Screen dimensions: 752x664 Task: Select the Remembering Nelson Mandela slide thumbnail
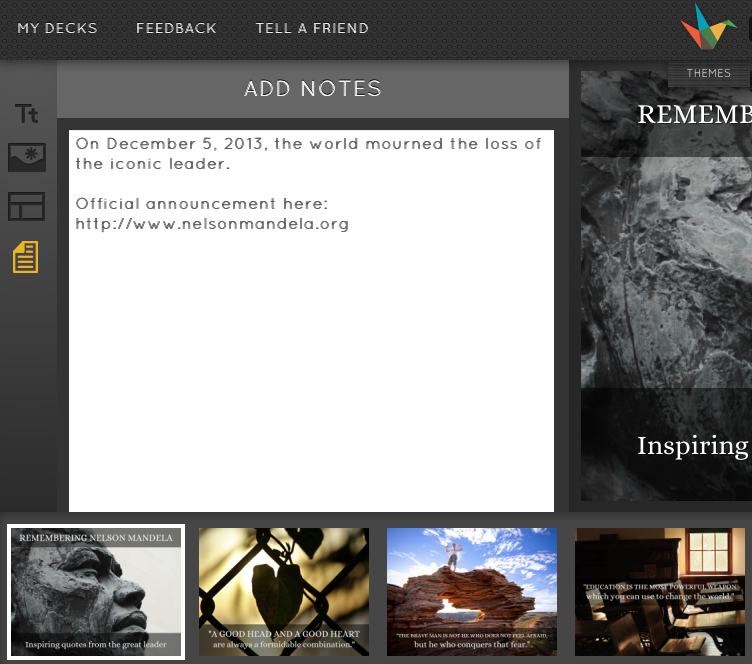(96, 592)
